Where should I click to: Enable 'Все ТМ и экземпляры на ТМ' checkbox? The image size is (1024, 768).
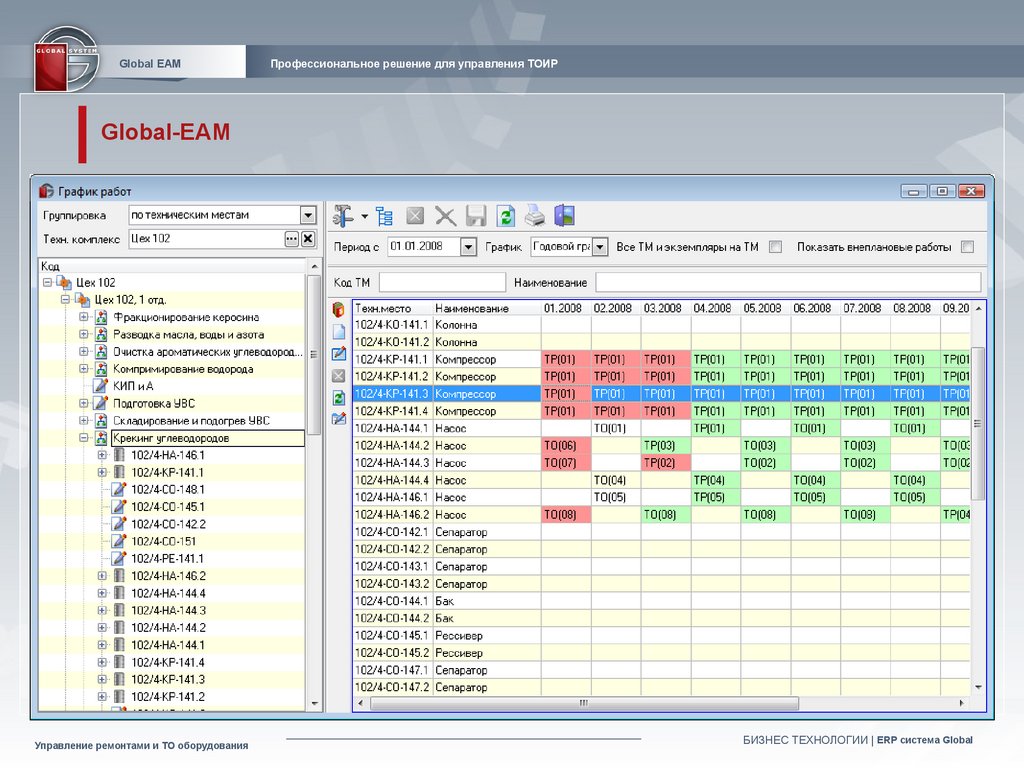[x=775, y=247]
